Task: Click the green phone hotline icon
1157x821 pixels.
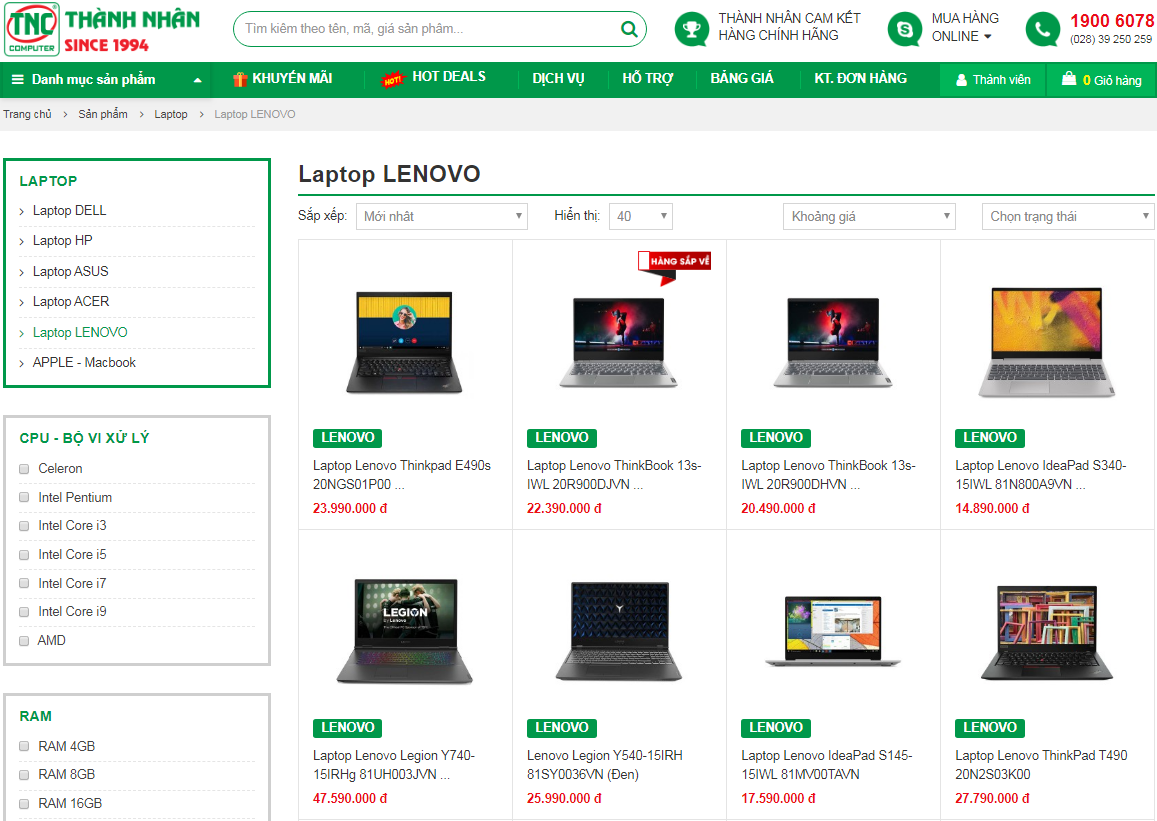Action: point(1043,29)
